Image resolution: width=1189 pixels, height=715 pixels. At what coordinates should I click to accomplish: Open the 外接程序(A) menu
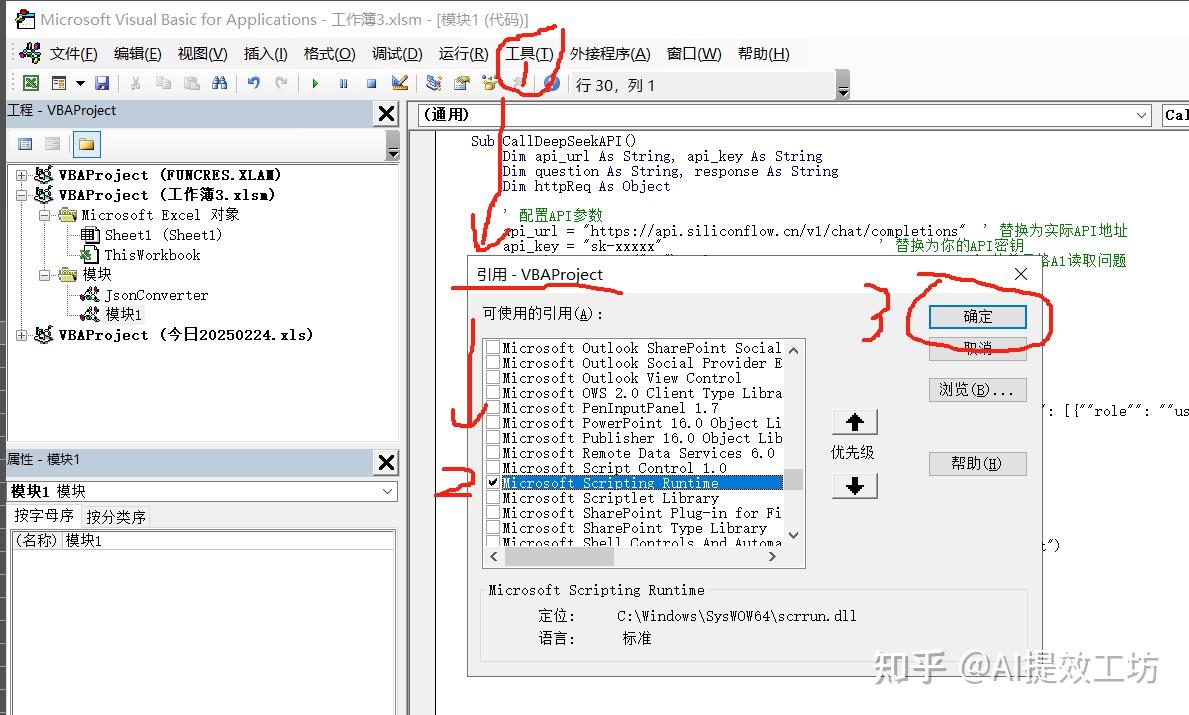[x=610, y=54]
